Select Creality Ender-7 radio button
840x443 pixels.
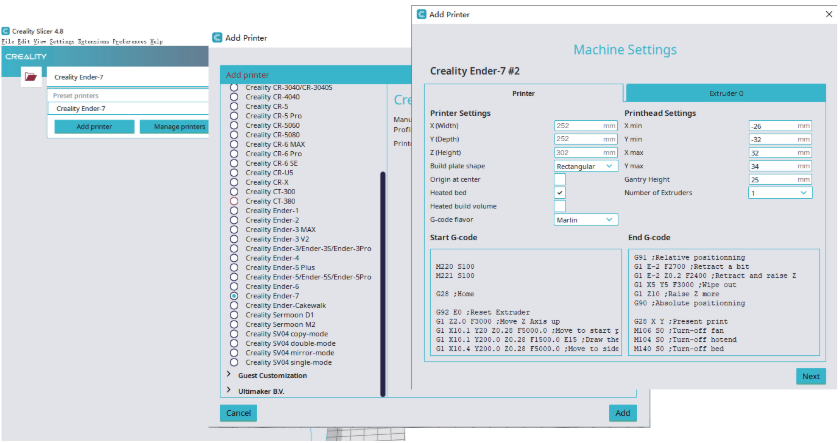pos(234,296)
